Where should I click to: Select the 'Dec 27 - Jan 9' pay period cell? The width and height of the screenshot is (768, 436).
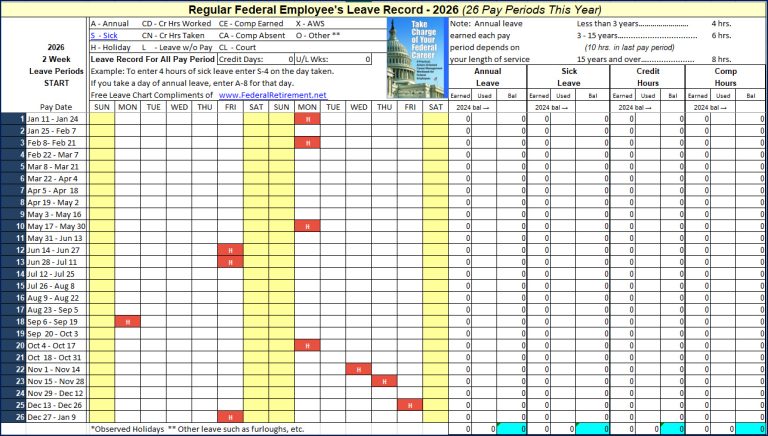[x=56, y=417]
